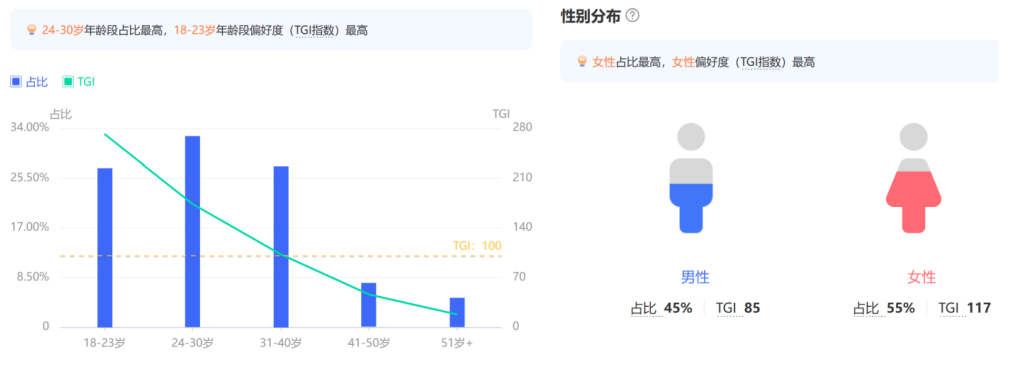This screenshot has width=1027, height=368.
Task: Click the 41-50岁 bar in chart
Action: point(369,304)
